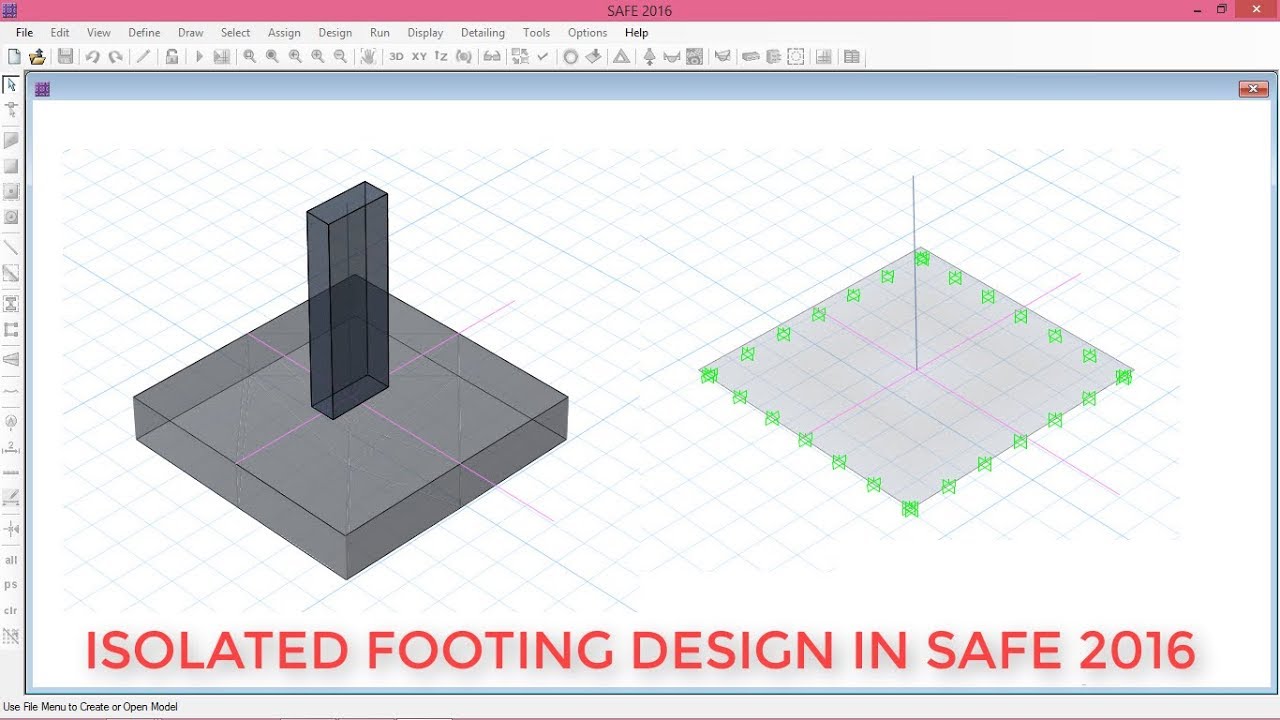Select the Draw Dimension Lines tool
This screenshot has height=720, width=1280.
point(11,446)
